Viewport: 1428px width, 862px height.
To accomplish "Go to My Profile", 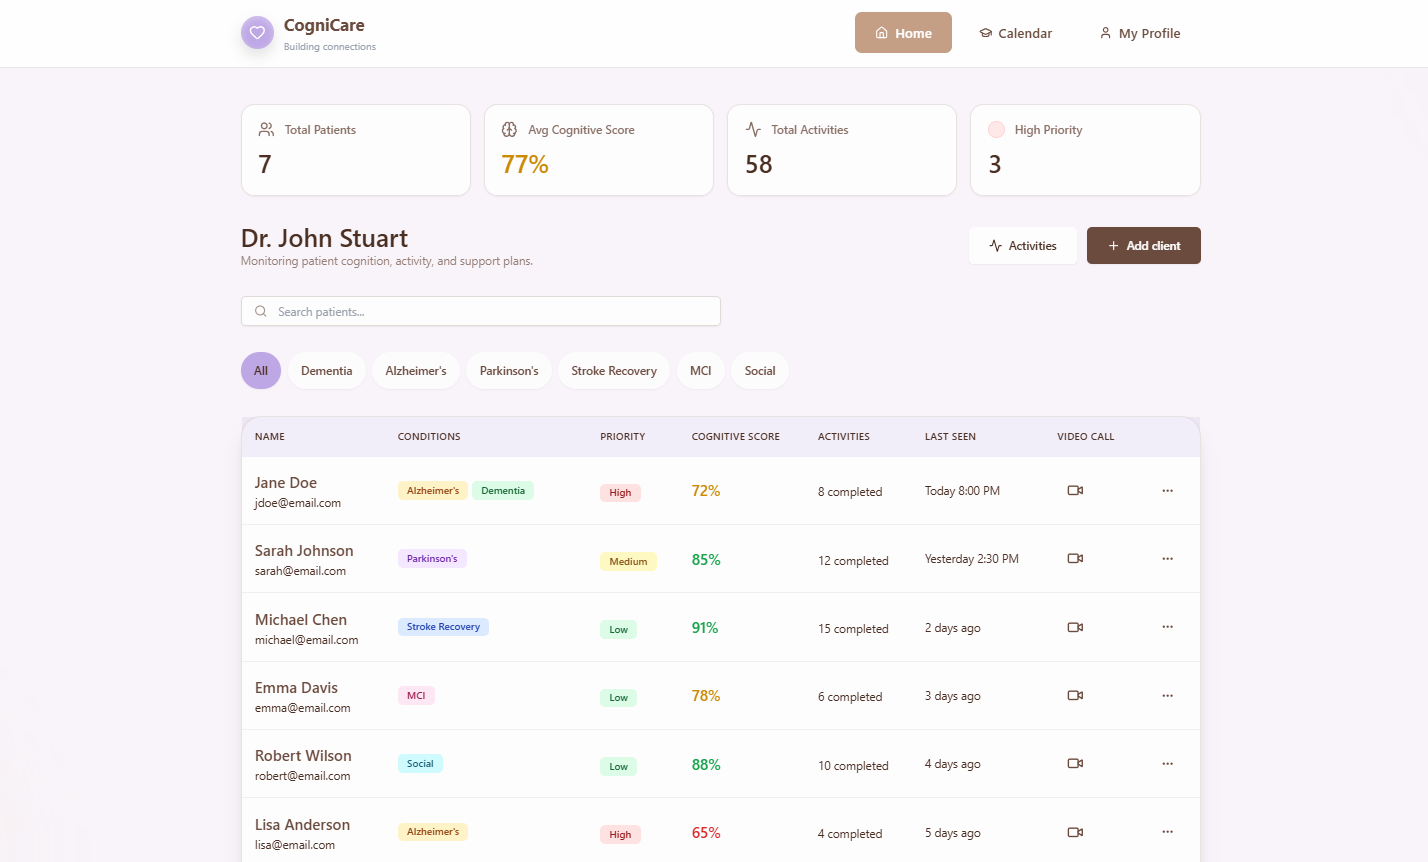I will point(1140,33).
